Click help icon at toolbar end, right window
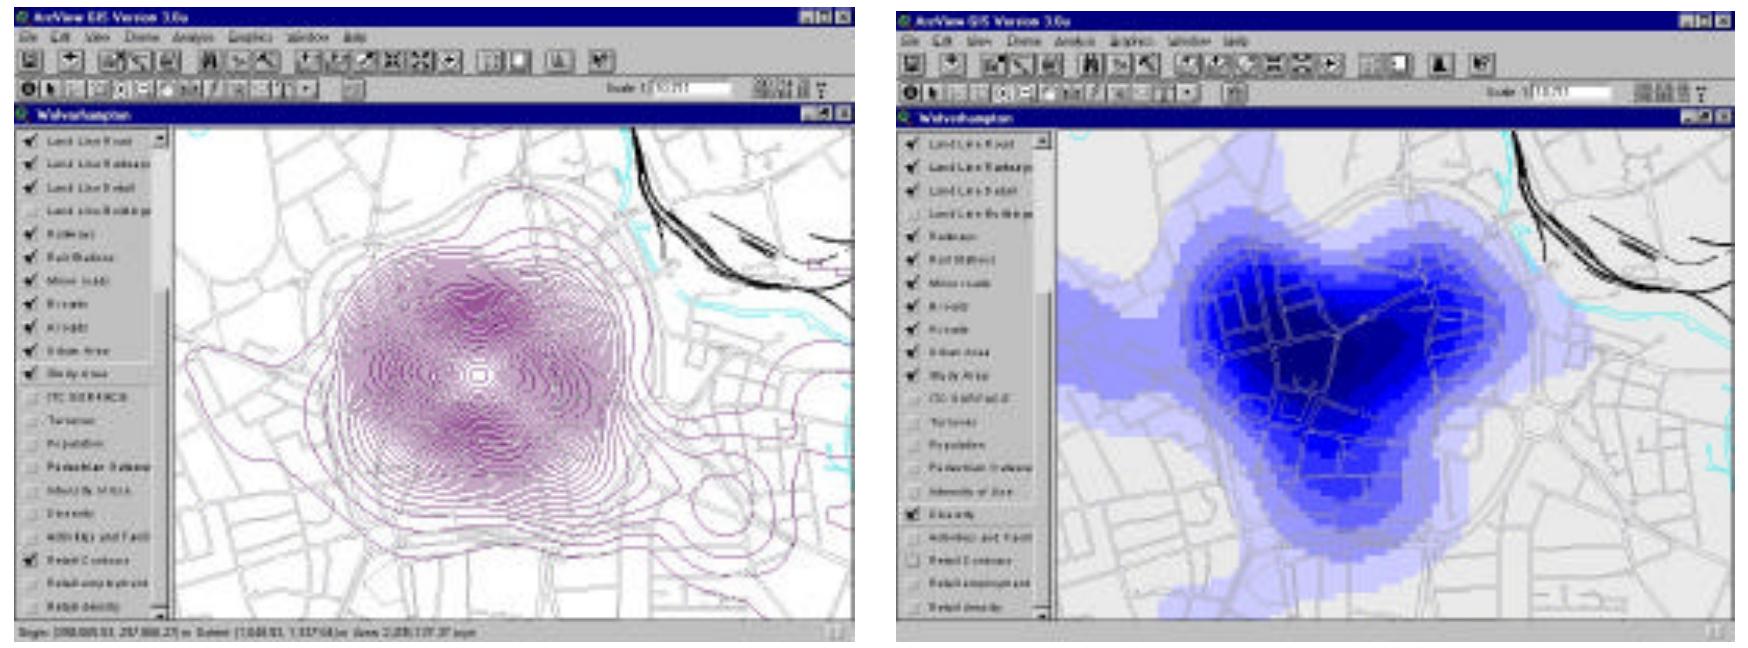This screenshot has height=648, width=1748. (1481, 65)
